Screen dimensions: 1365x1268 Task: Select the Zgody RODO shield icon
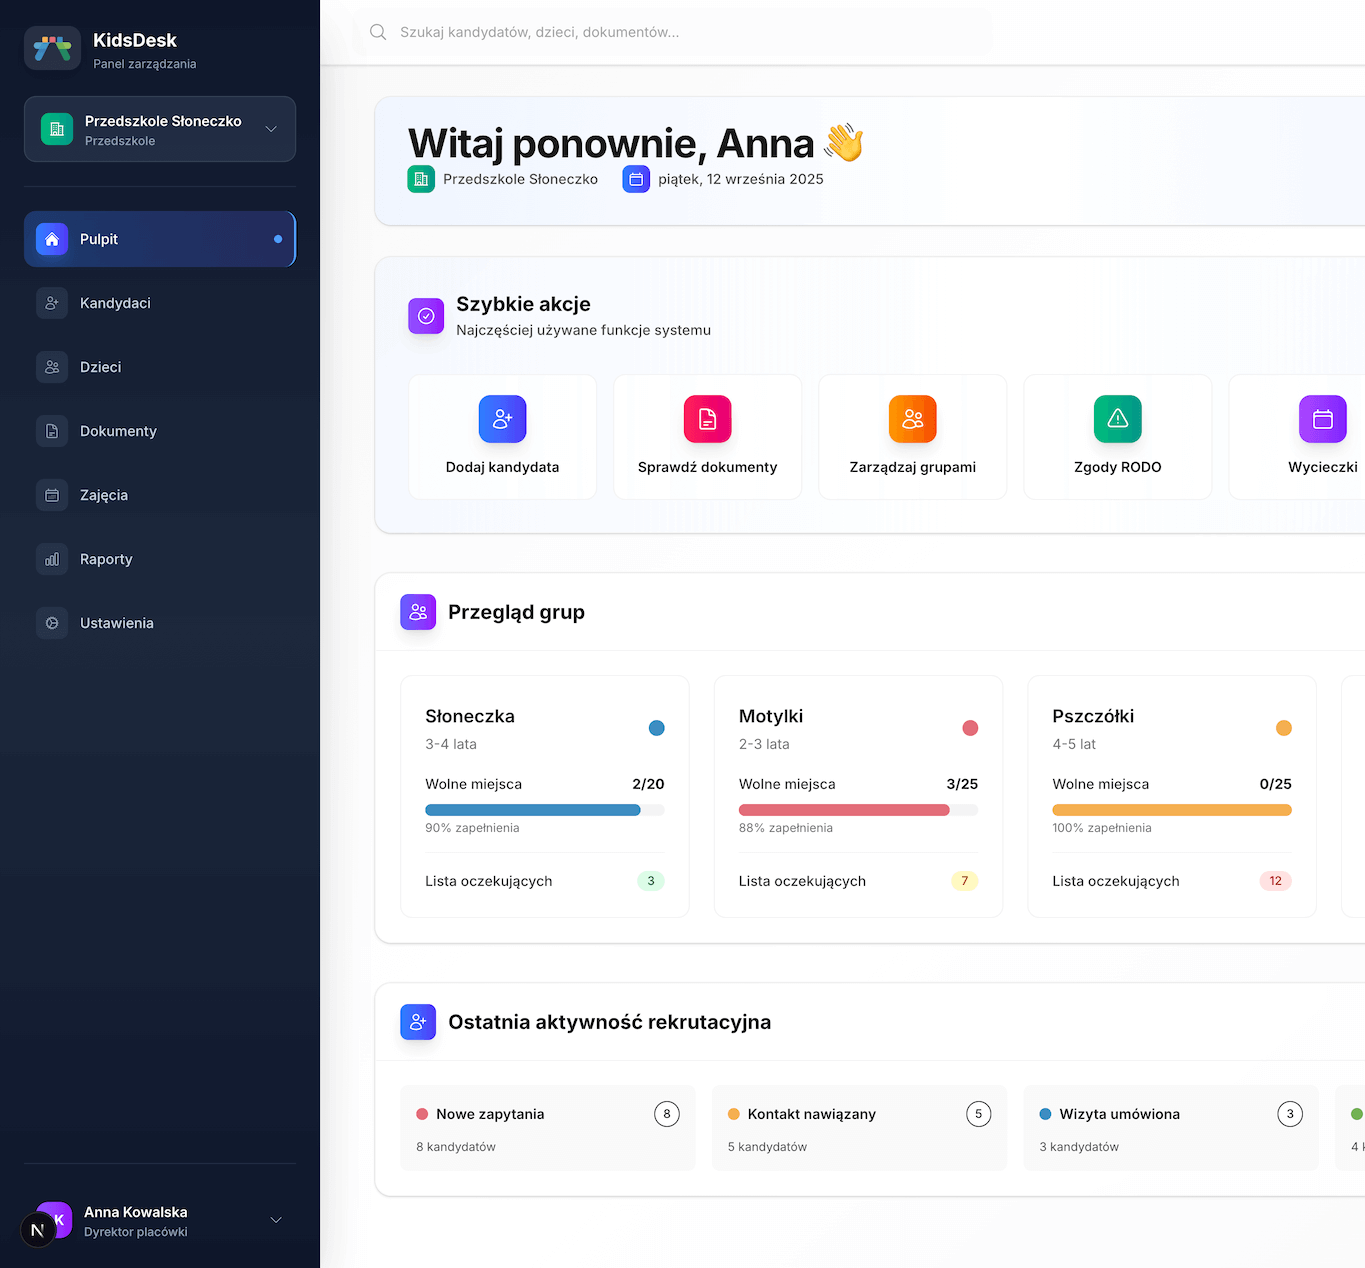pos(1117,419)
